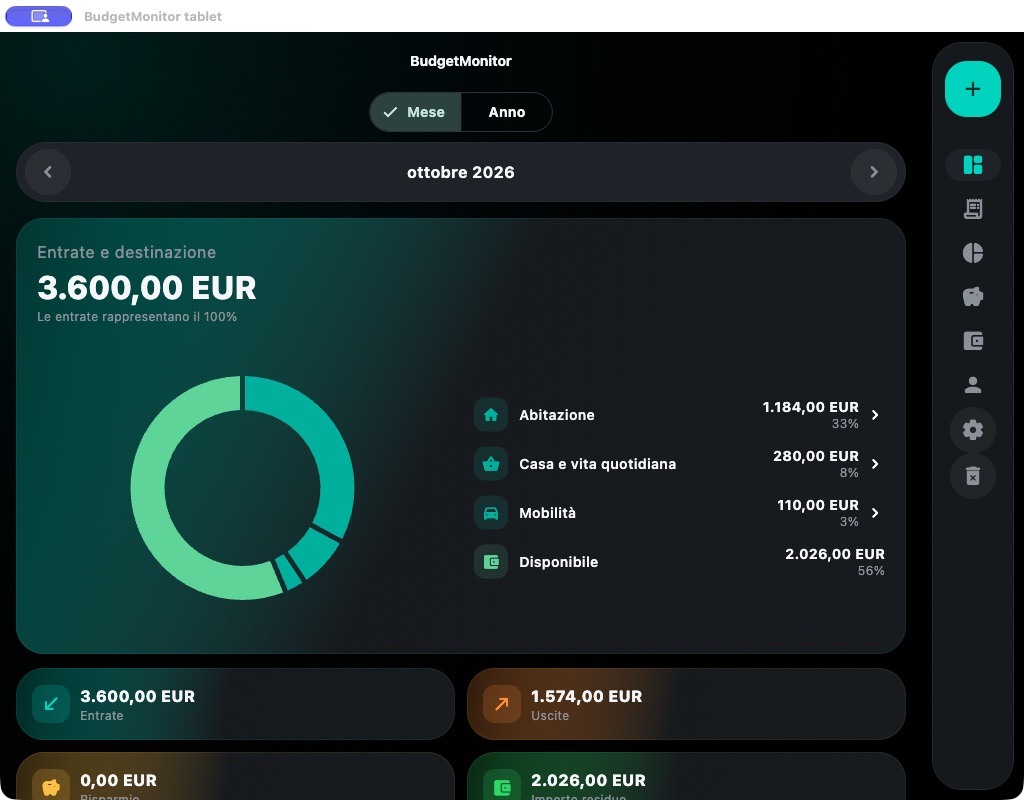Image resolution: width=1024 pixels, height=800 pixels.
Task: Click the BudgetMonitor tablet device icon
Action: tap(39, 16)
